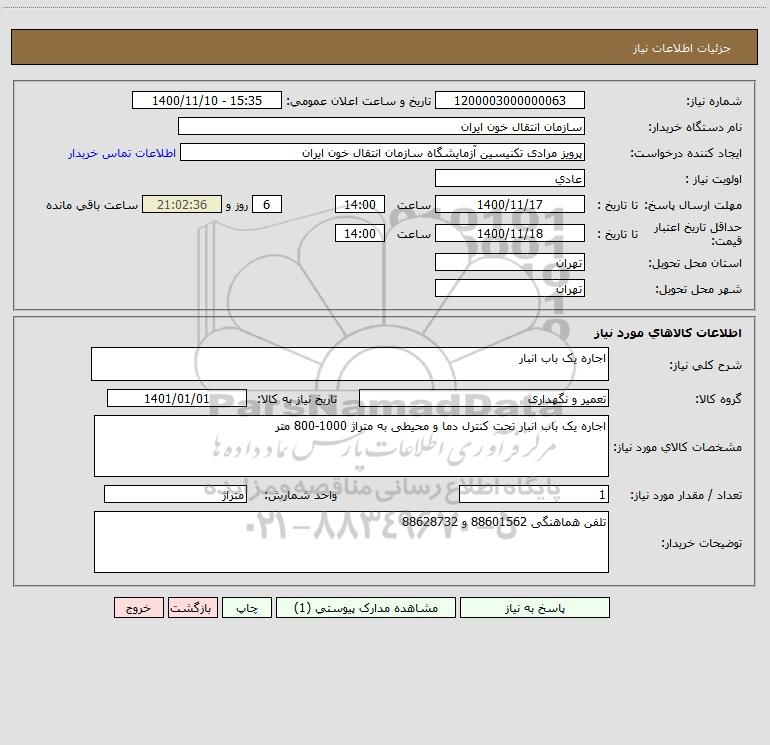Click the remaining time counter 21:02:36
This screenshot has width=770, height=745.
pyautogui.click(x=182, y=205)
